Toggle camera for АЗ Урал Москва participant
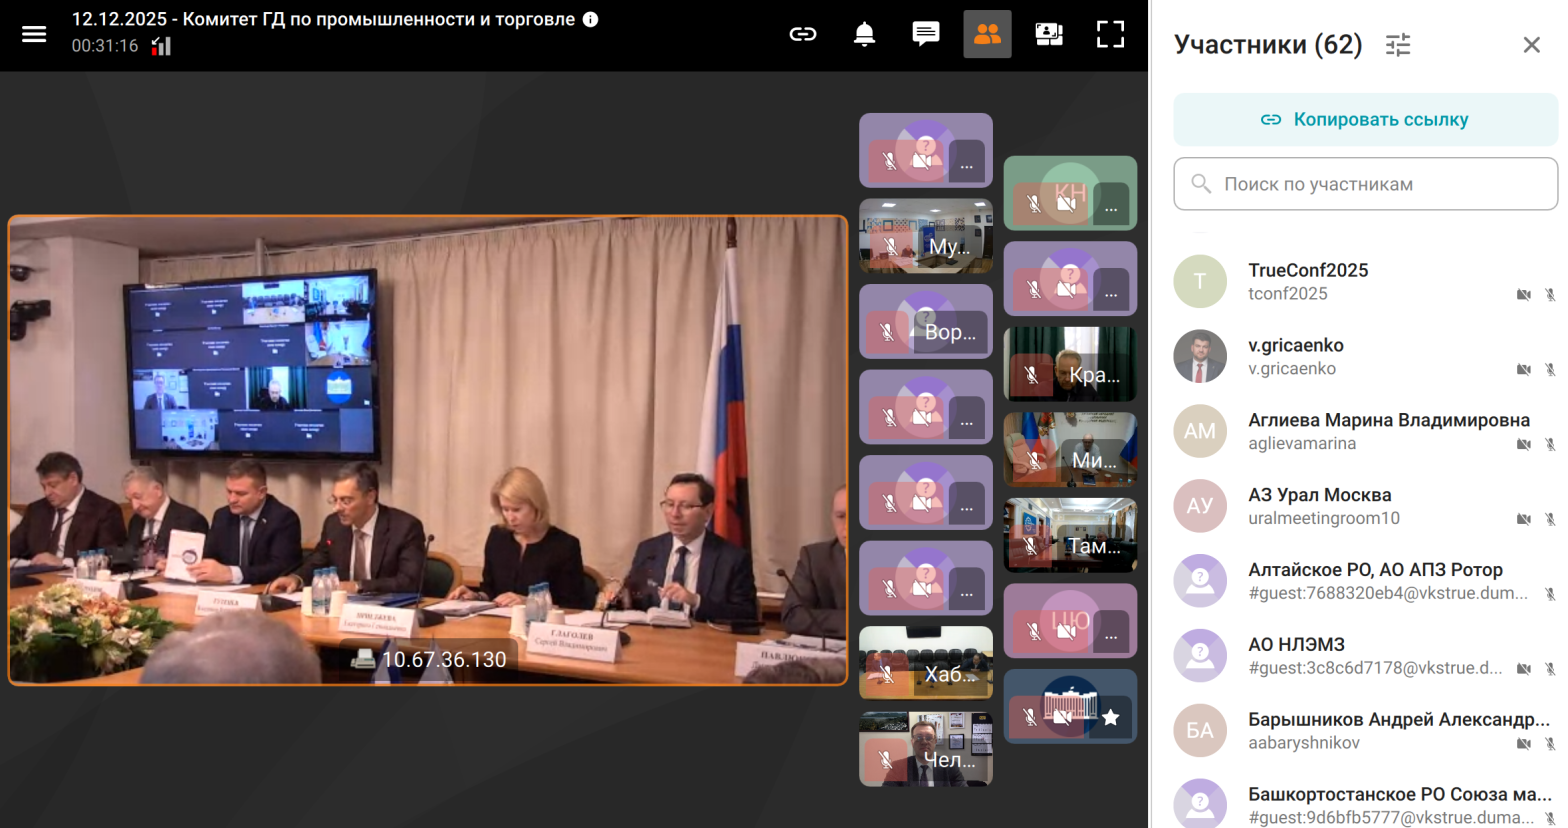 click(x=1523, y=519)
